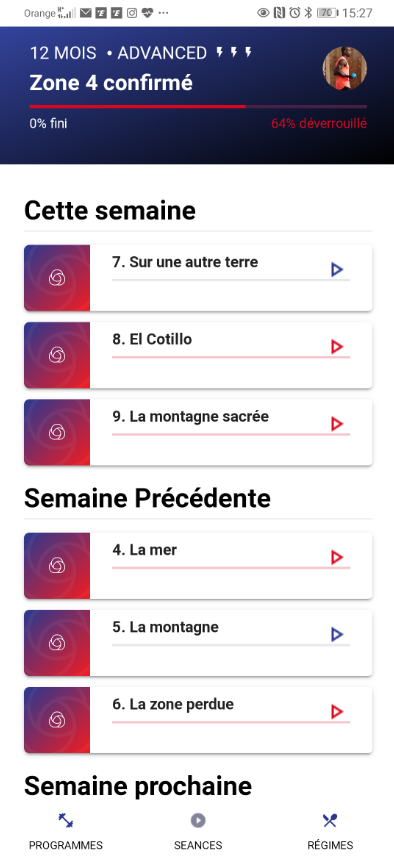This screenshot has height=858, width=394.
Task: Start La montagne sacrée with its play icon
Action: 337,424
